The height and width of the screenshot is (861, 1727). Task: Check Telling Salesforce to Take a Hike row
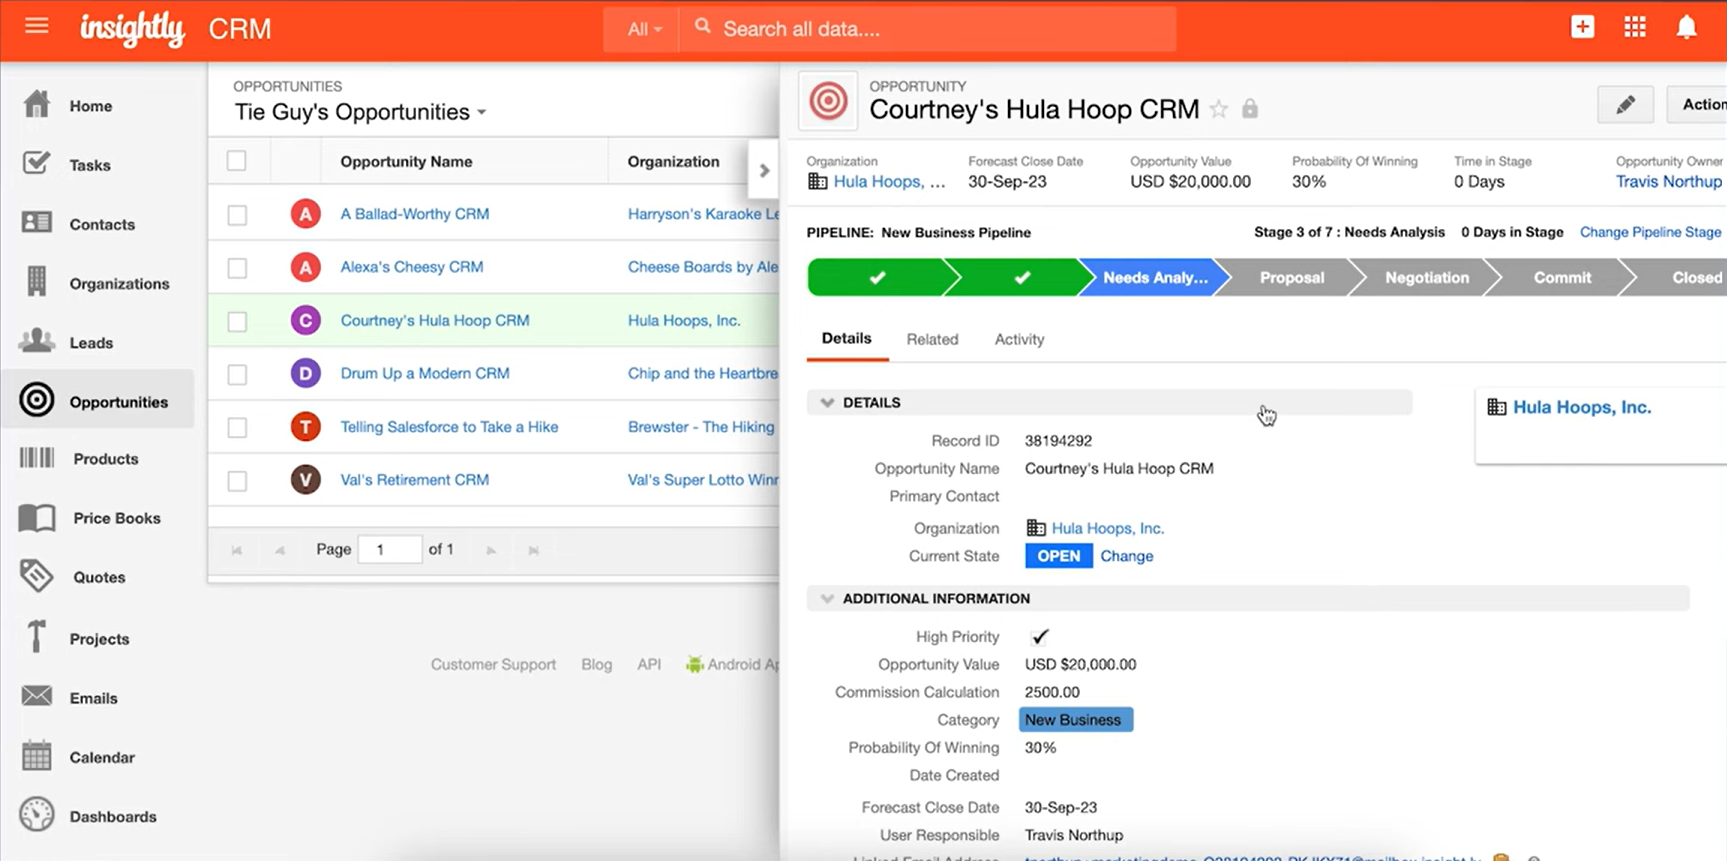(x=237, y=427)
